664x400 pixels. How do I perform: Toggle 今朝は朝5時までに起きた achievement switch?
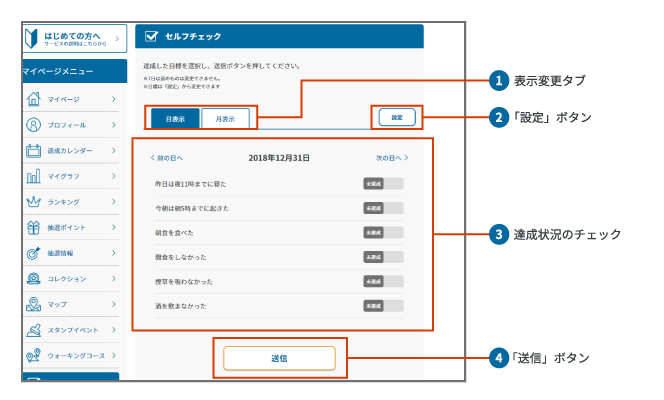click(383, 208)
